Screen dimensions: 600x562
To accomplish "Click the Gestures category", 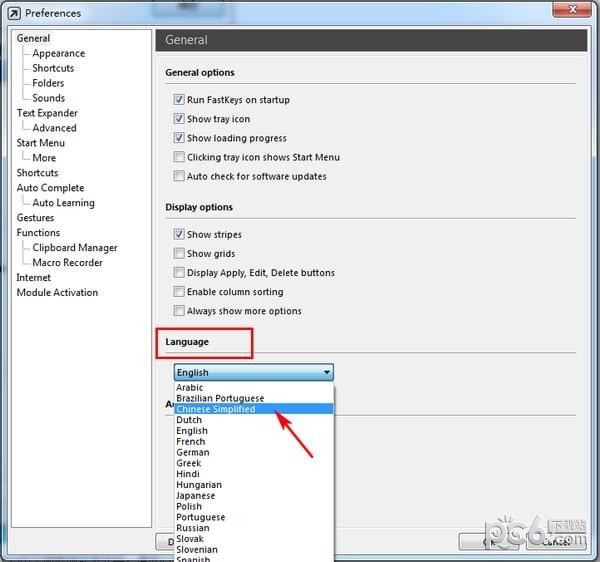I will [35, 217].
